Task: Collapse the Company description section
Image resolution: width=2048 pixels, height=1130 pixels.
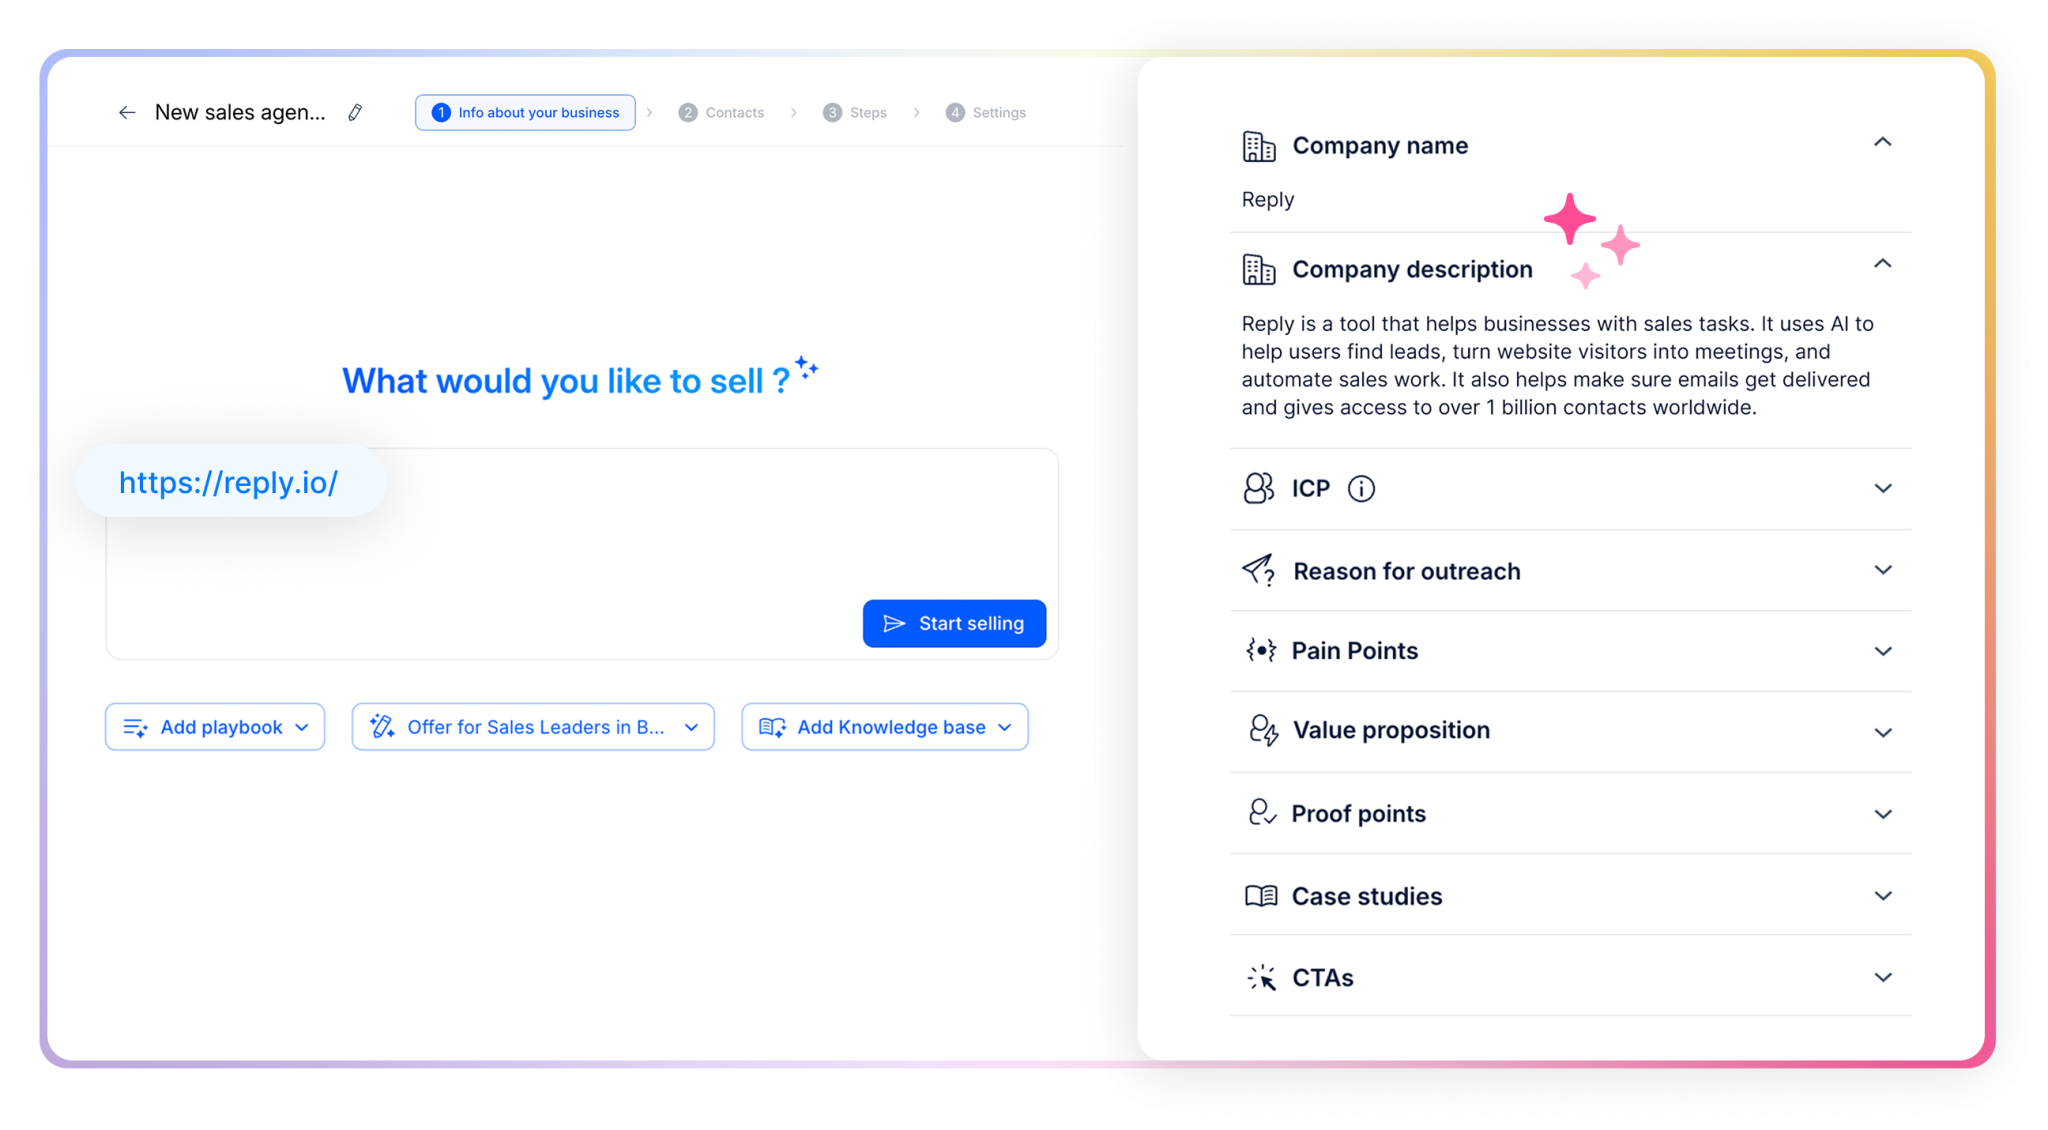Action: pos(1882,264)
